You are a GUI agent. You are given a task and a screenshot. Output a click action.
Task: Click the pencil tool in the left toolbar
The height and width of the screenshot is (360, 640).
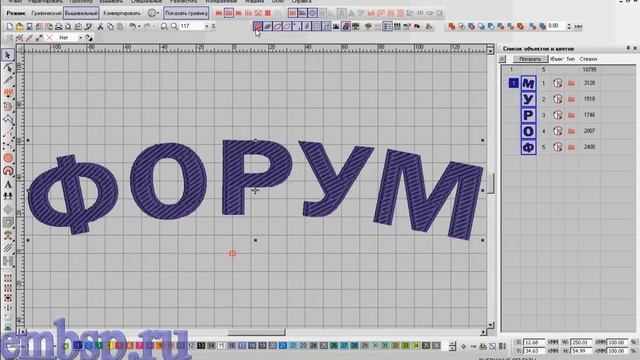(x=8, y=80)
